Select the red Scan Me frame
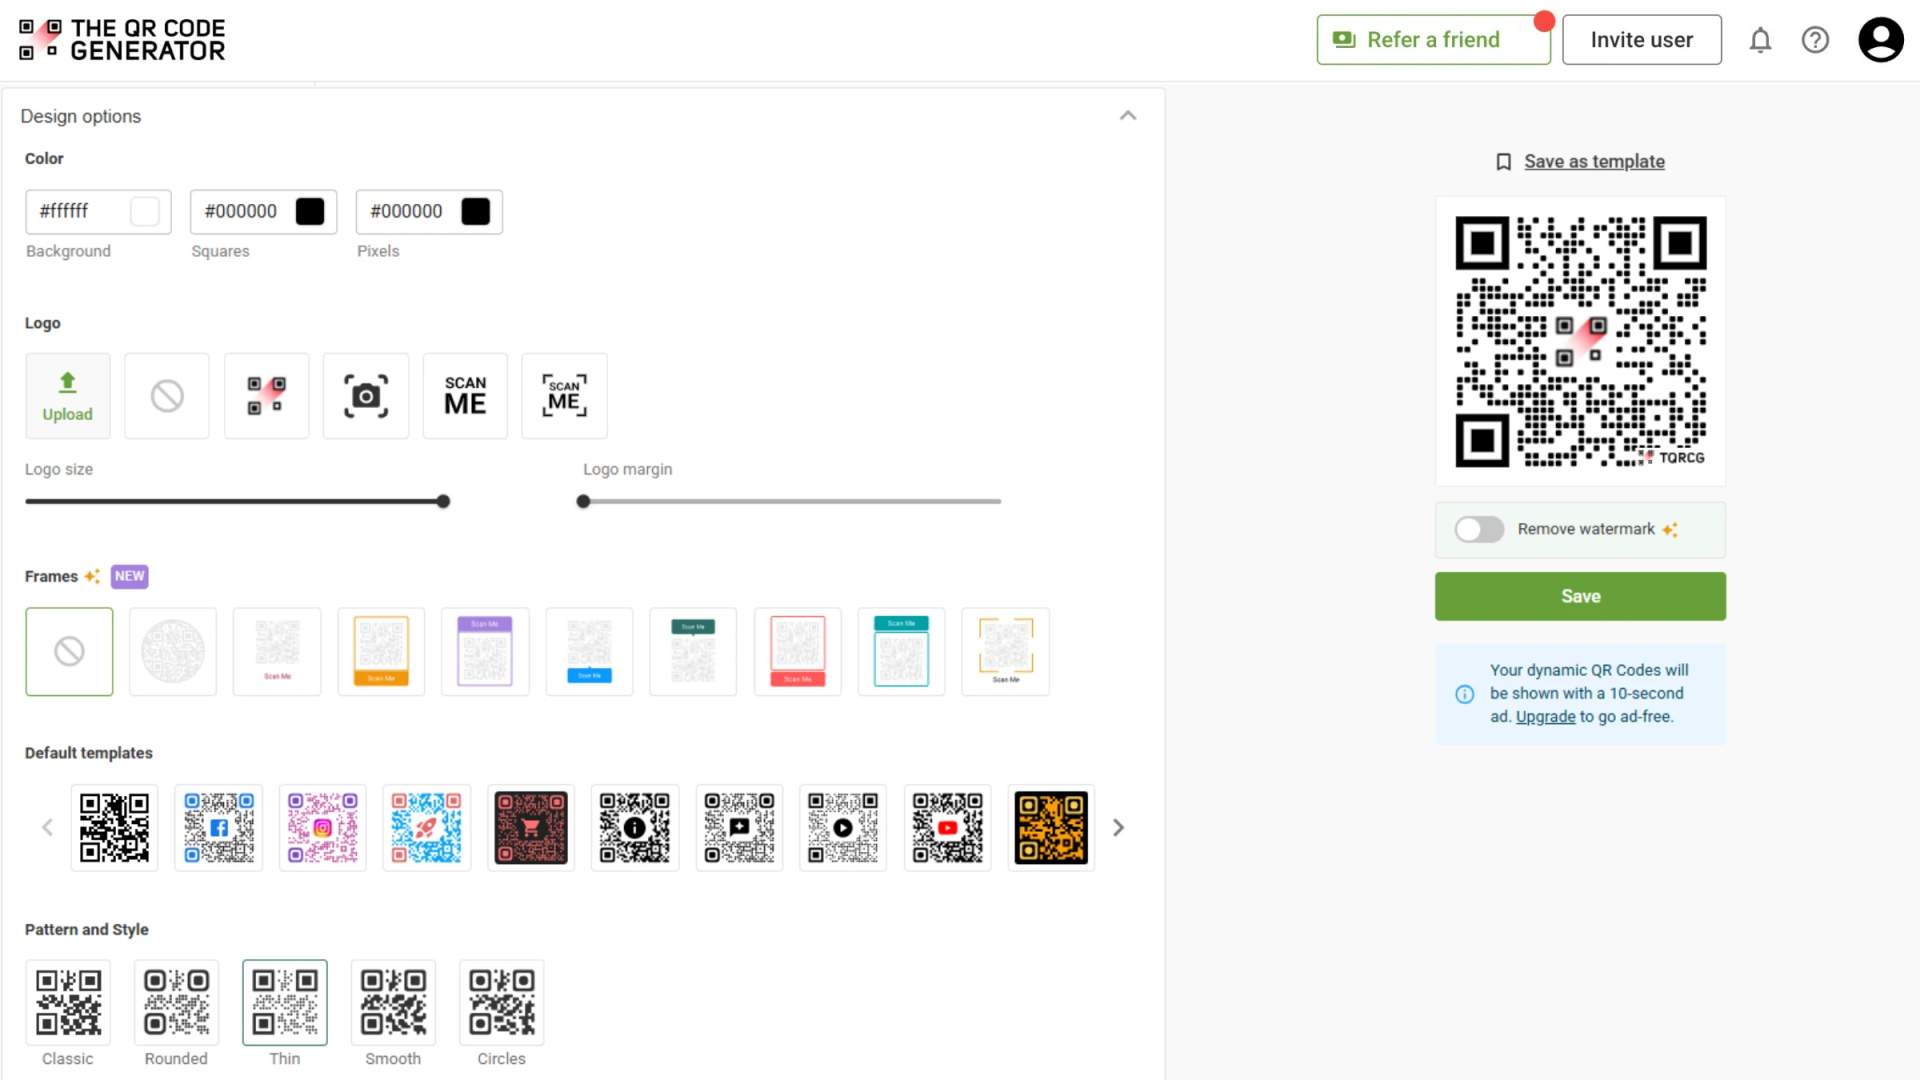 [797, 652]
